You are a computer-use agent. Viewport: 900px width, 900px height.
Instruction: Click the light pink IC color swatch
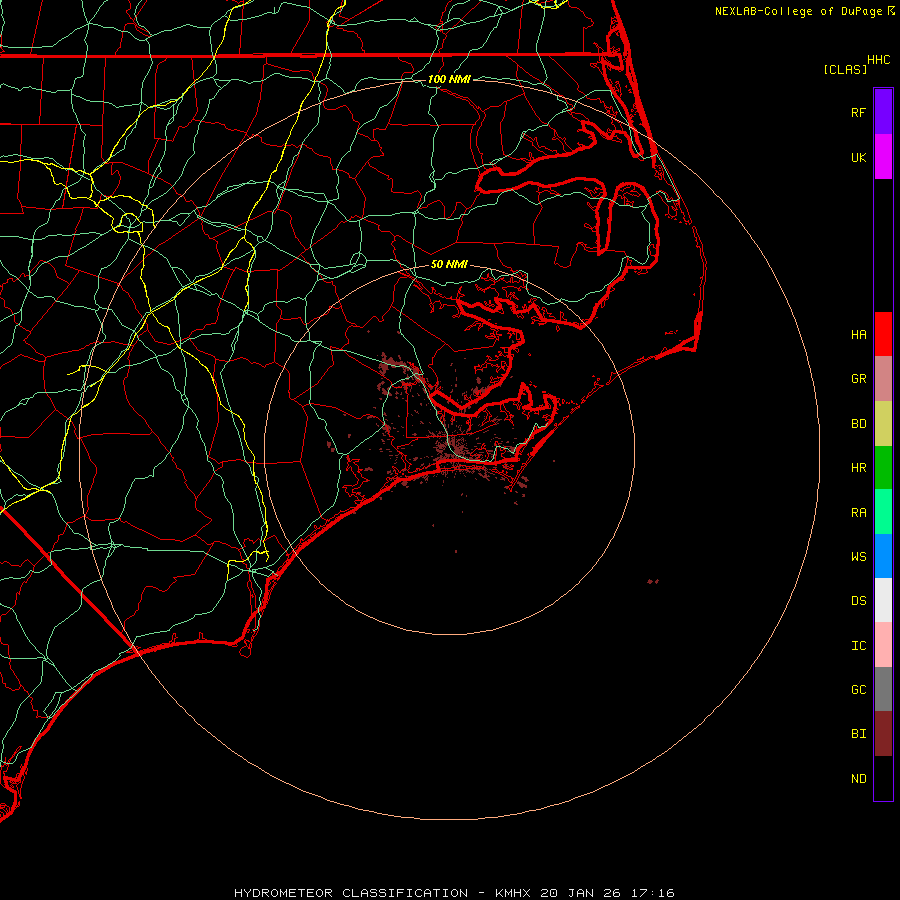click(x=883, y=645)
